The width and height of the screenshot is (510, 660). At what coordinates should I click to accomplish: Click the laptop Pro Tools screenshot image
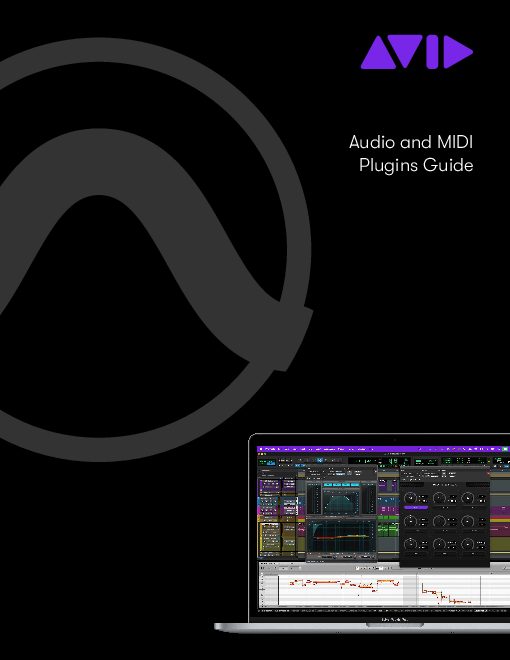tap(362, 533)
